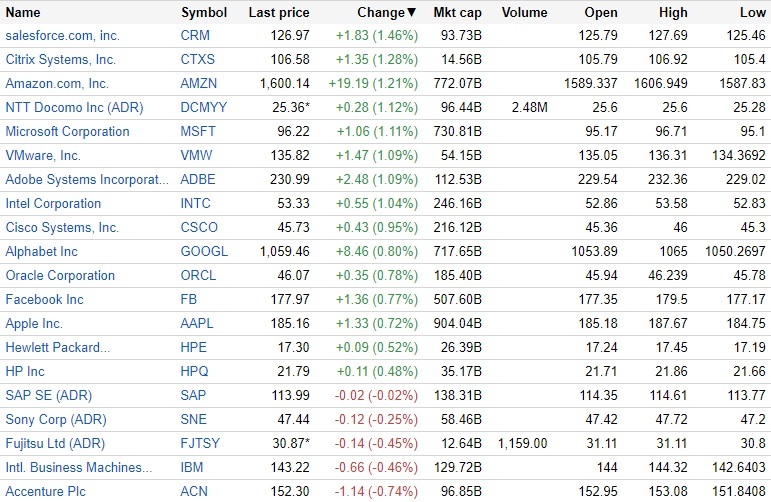Click the Microsoft Corporation link
The image size is (771, 502).
point(68,132)
